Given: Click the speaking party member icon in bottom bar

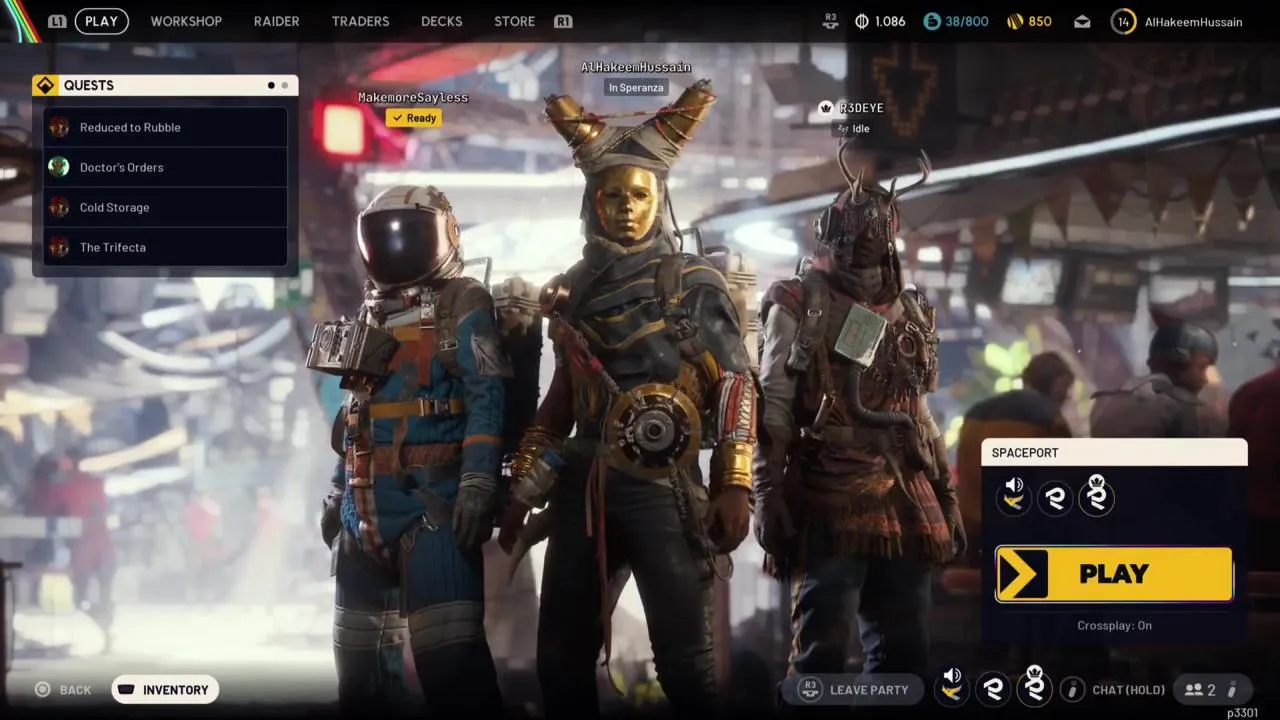Looking at the screenshot, I should [952, 686].
